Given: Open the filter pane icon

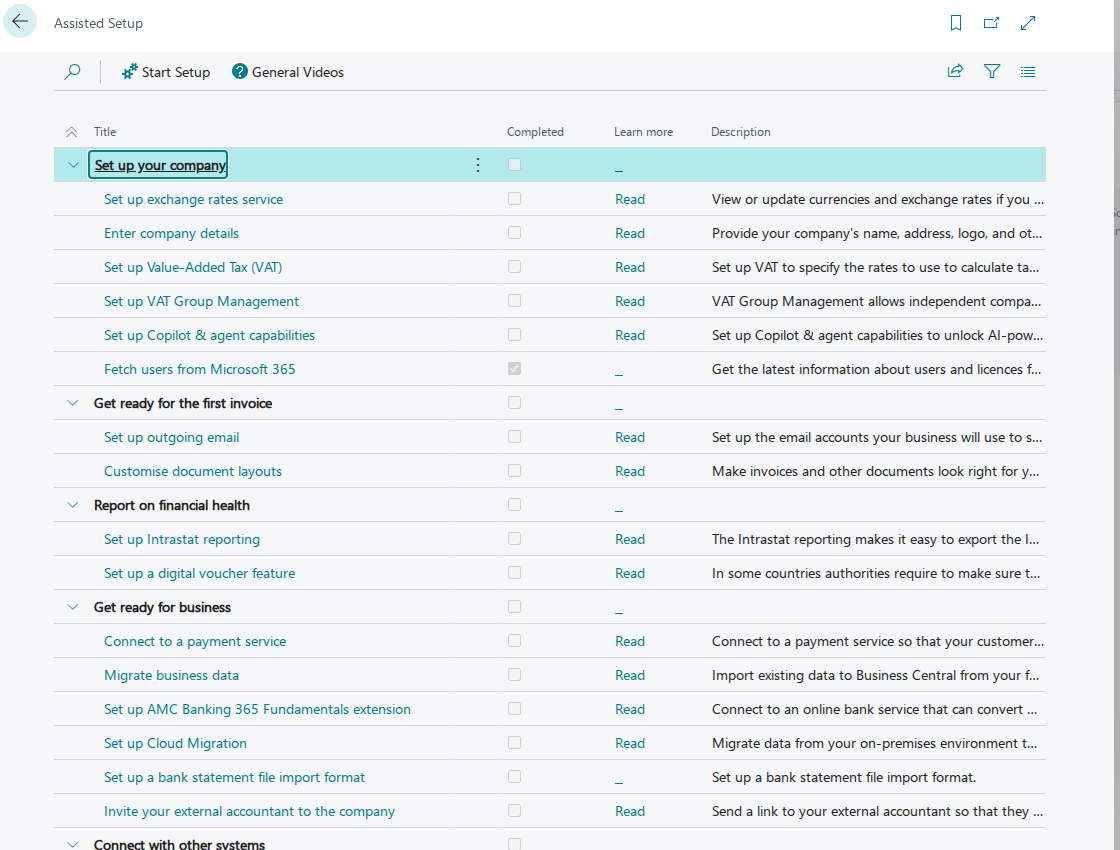Looking at the screenshot, I should click(991, 71).
